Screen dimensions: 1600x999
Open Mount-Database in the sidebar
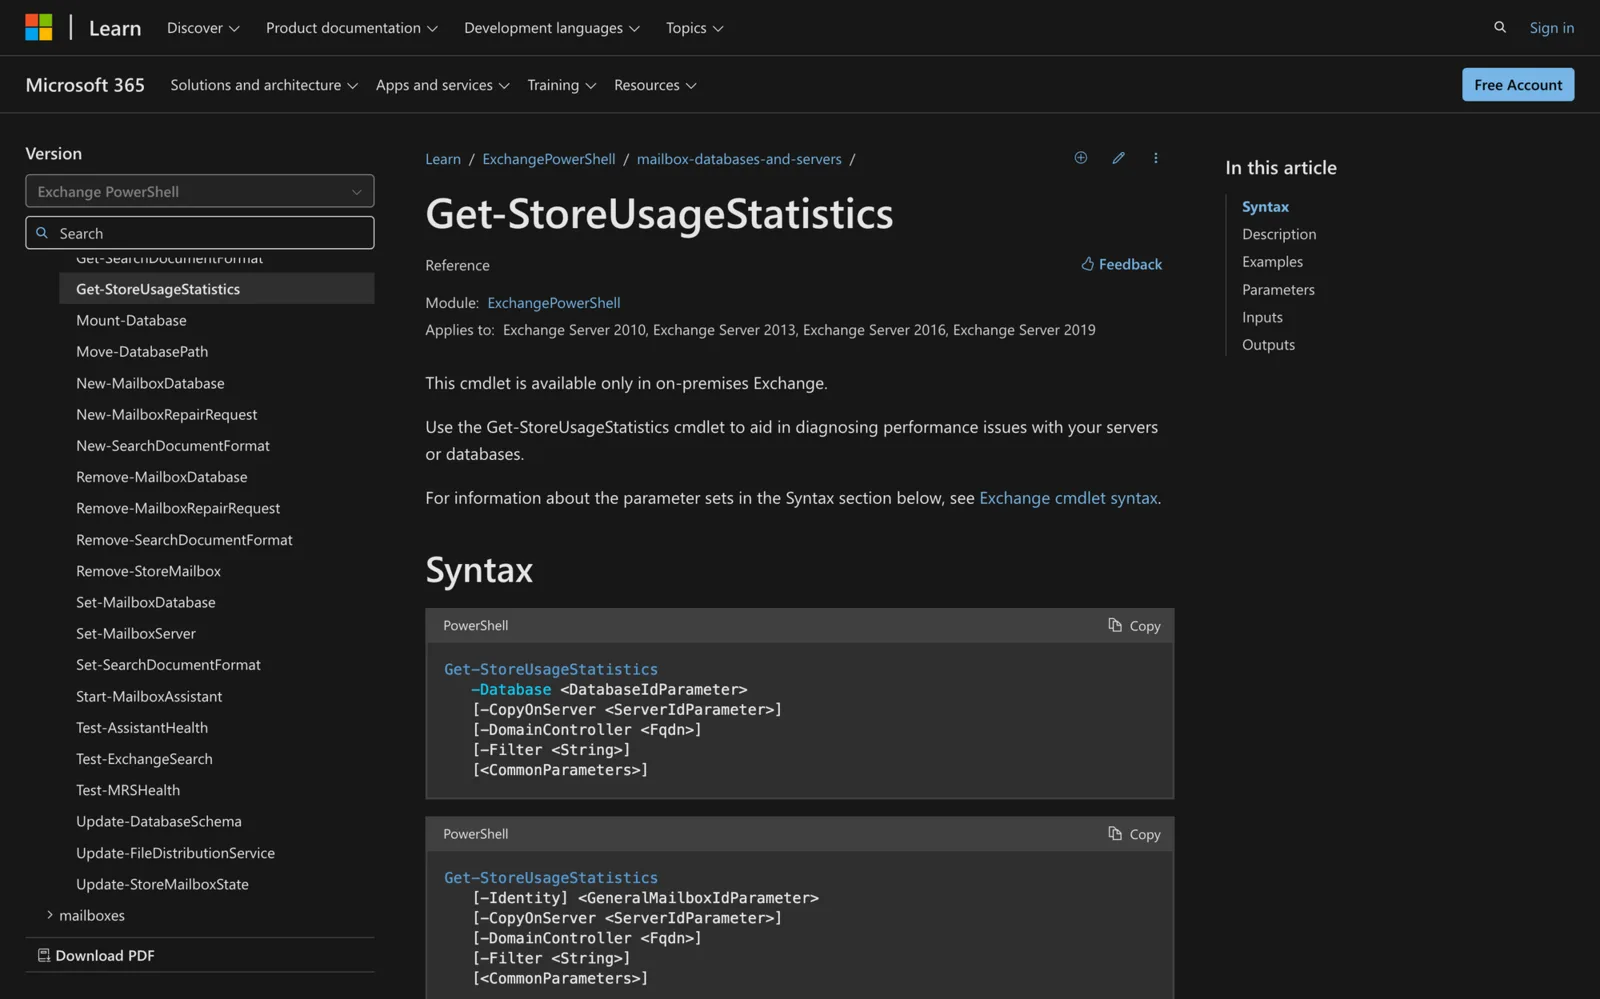[x=131, y=320]
